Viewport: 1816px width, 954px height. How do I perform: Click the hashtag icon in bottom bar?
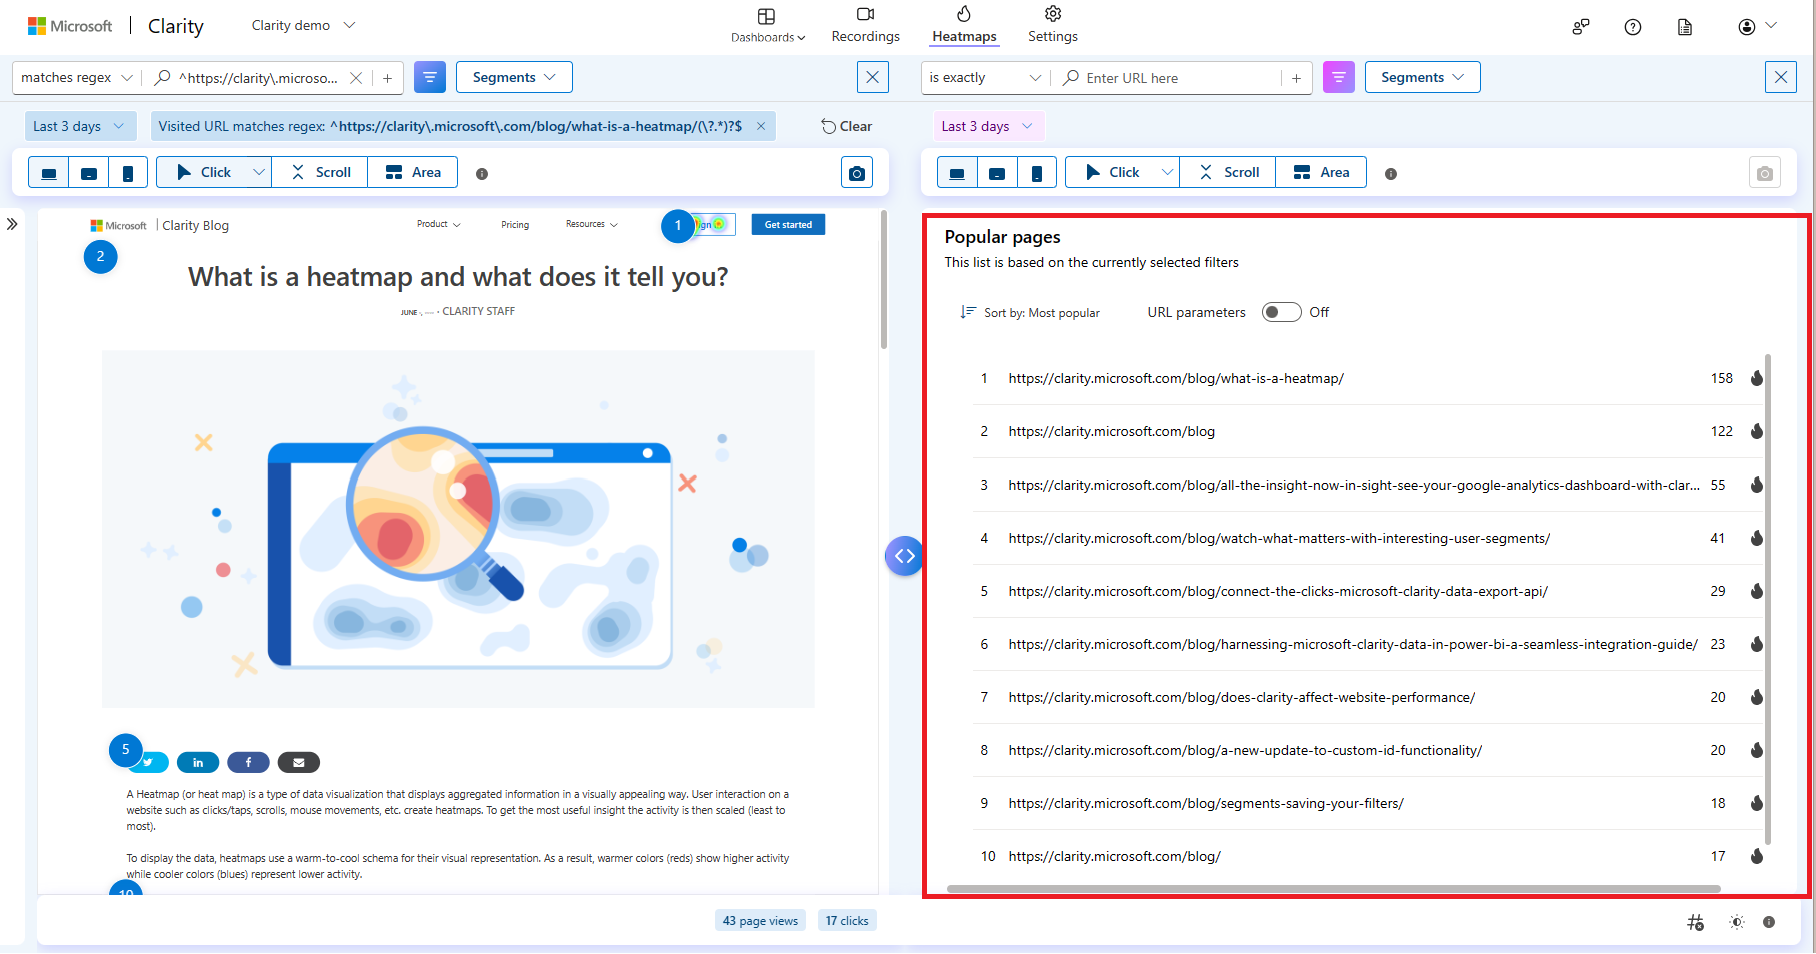[x=1695, y=922]
